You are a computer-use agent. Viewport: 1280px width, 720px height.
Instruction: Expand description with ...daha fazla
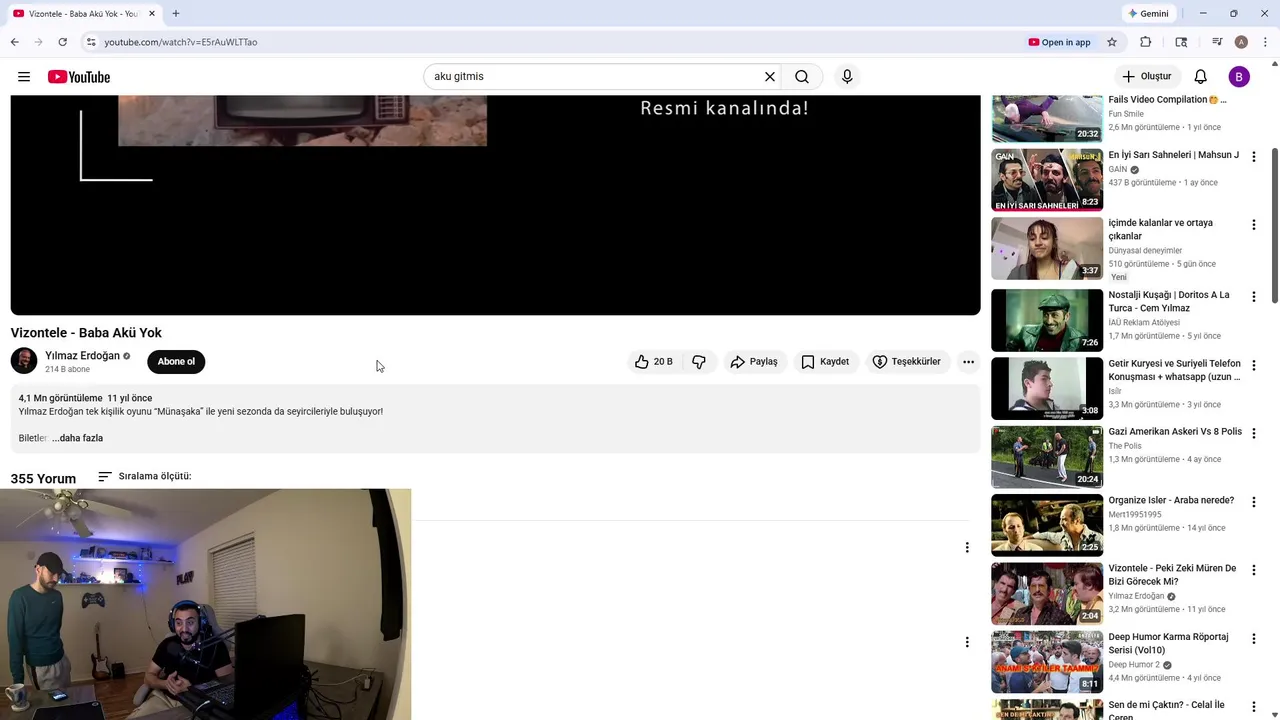coord(77,438)
